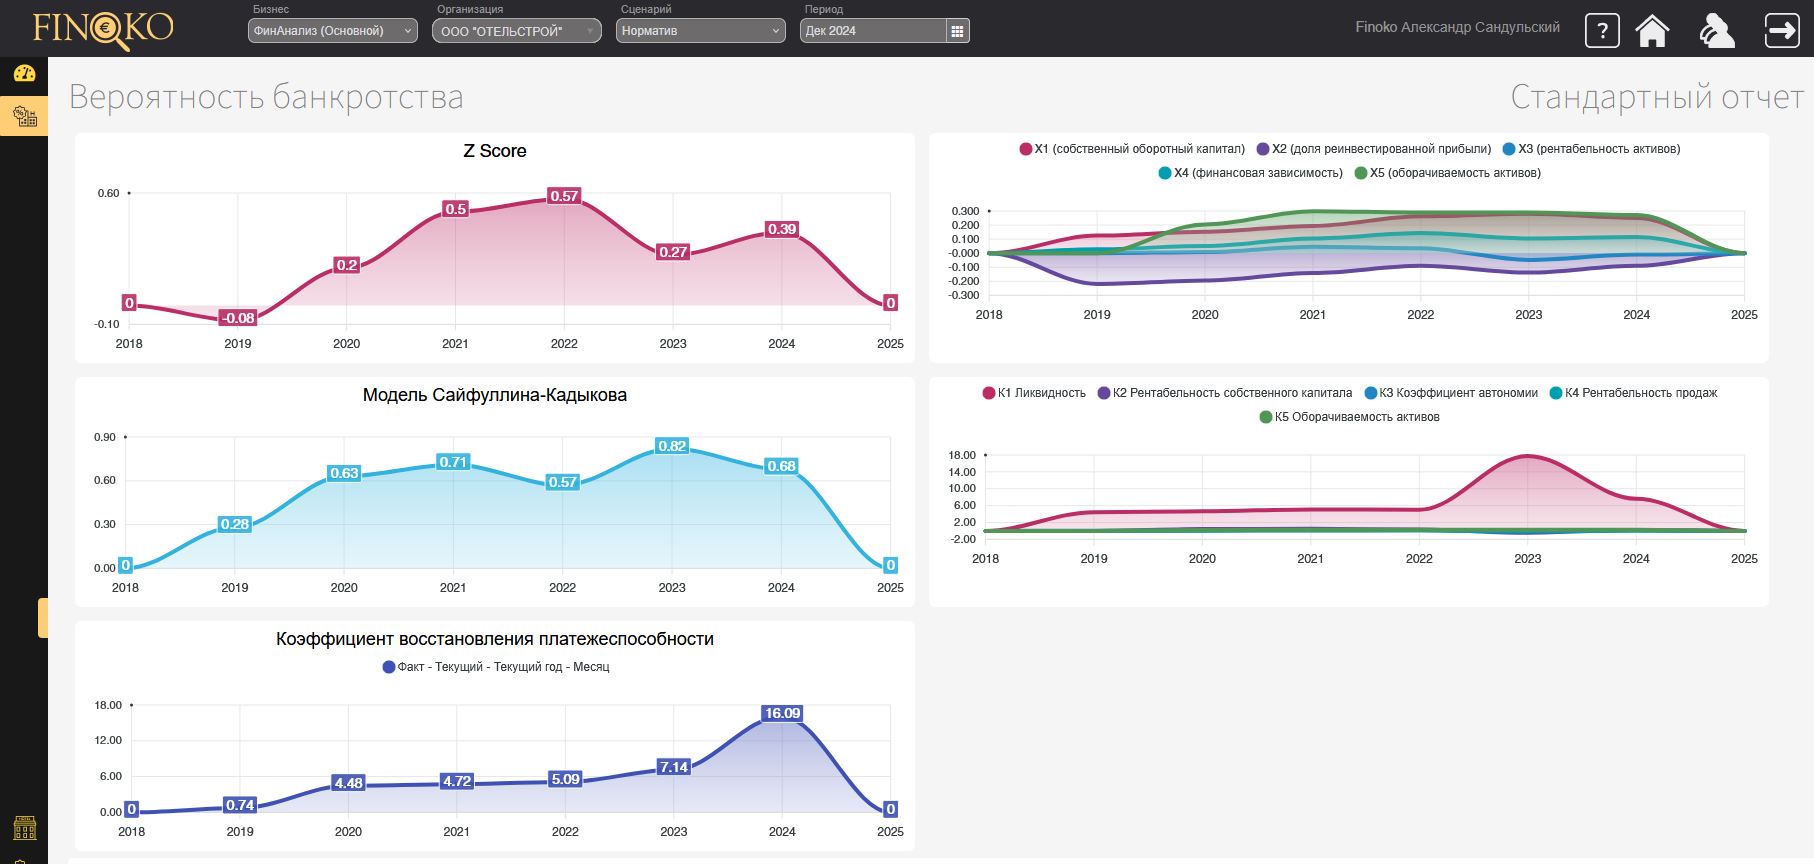Click the FINOKO logo
This screenshot has height=864, width=1814.
tap(102, 29)
